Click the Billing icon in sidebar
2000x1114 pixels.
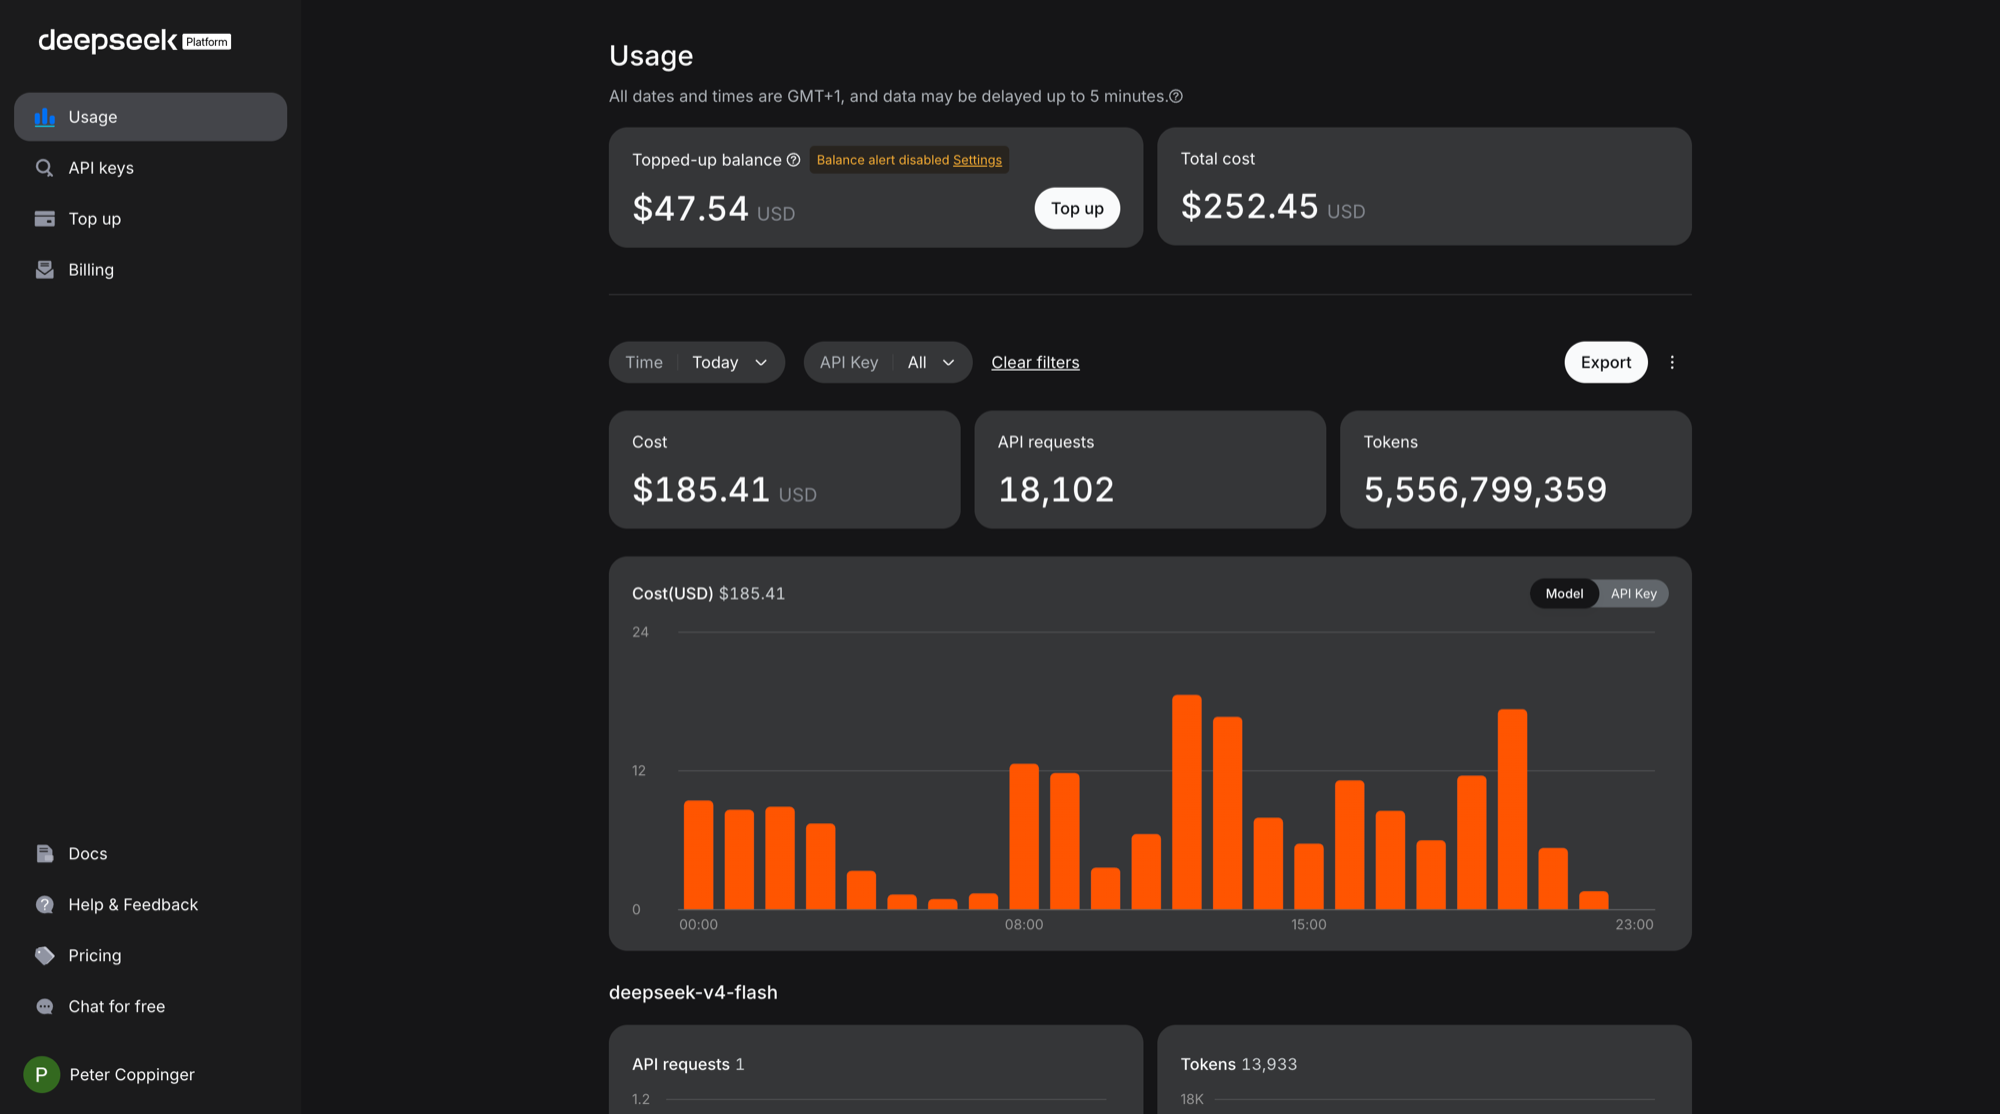tap(44, 270)
